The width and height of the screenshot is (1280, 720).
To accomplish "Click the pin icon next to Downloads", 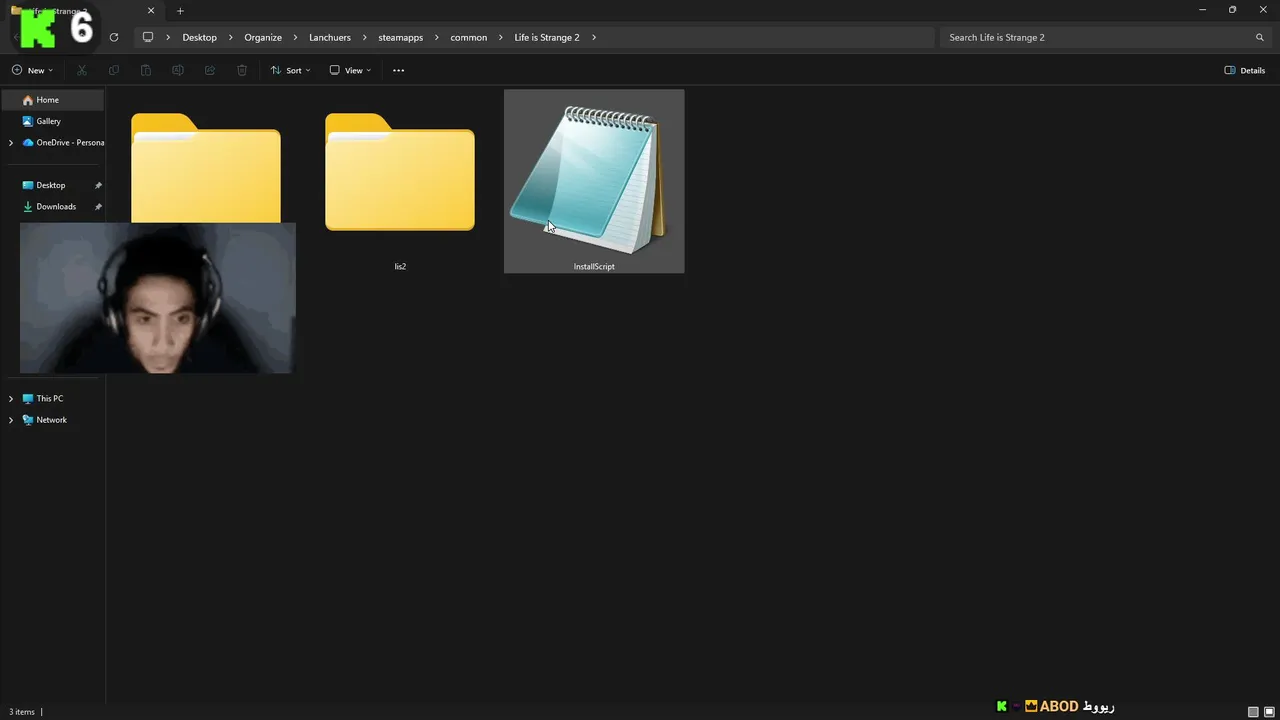I will coord(98,206).
